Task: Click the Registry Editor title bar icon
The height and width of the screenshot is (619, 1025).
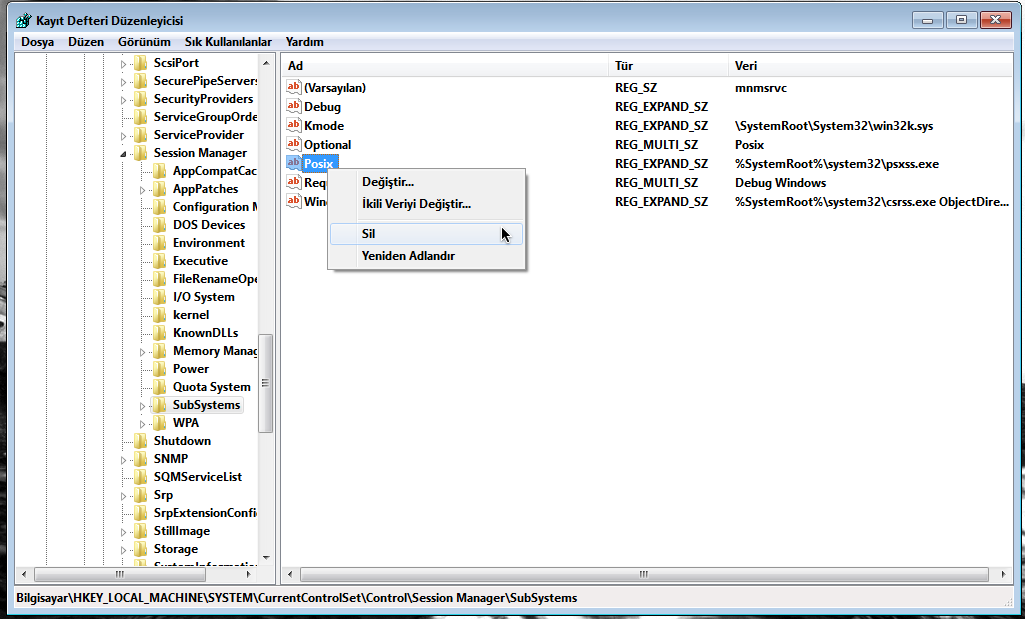Action: point(24,20)
